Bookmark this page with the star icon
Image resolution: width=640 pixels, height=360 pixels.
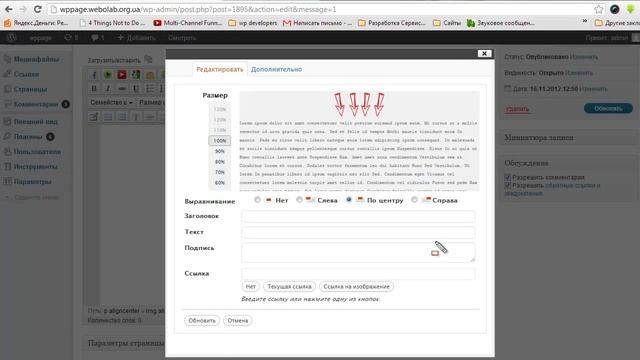598,9
